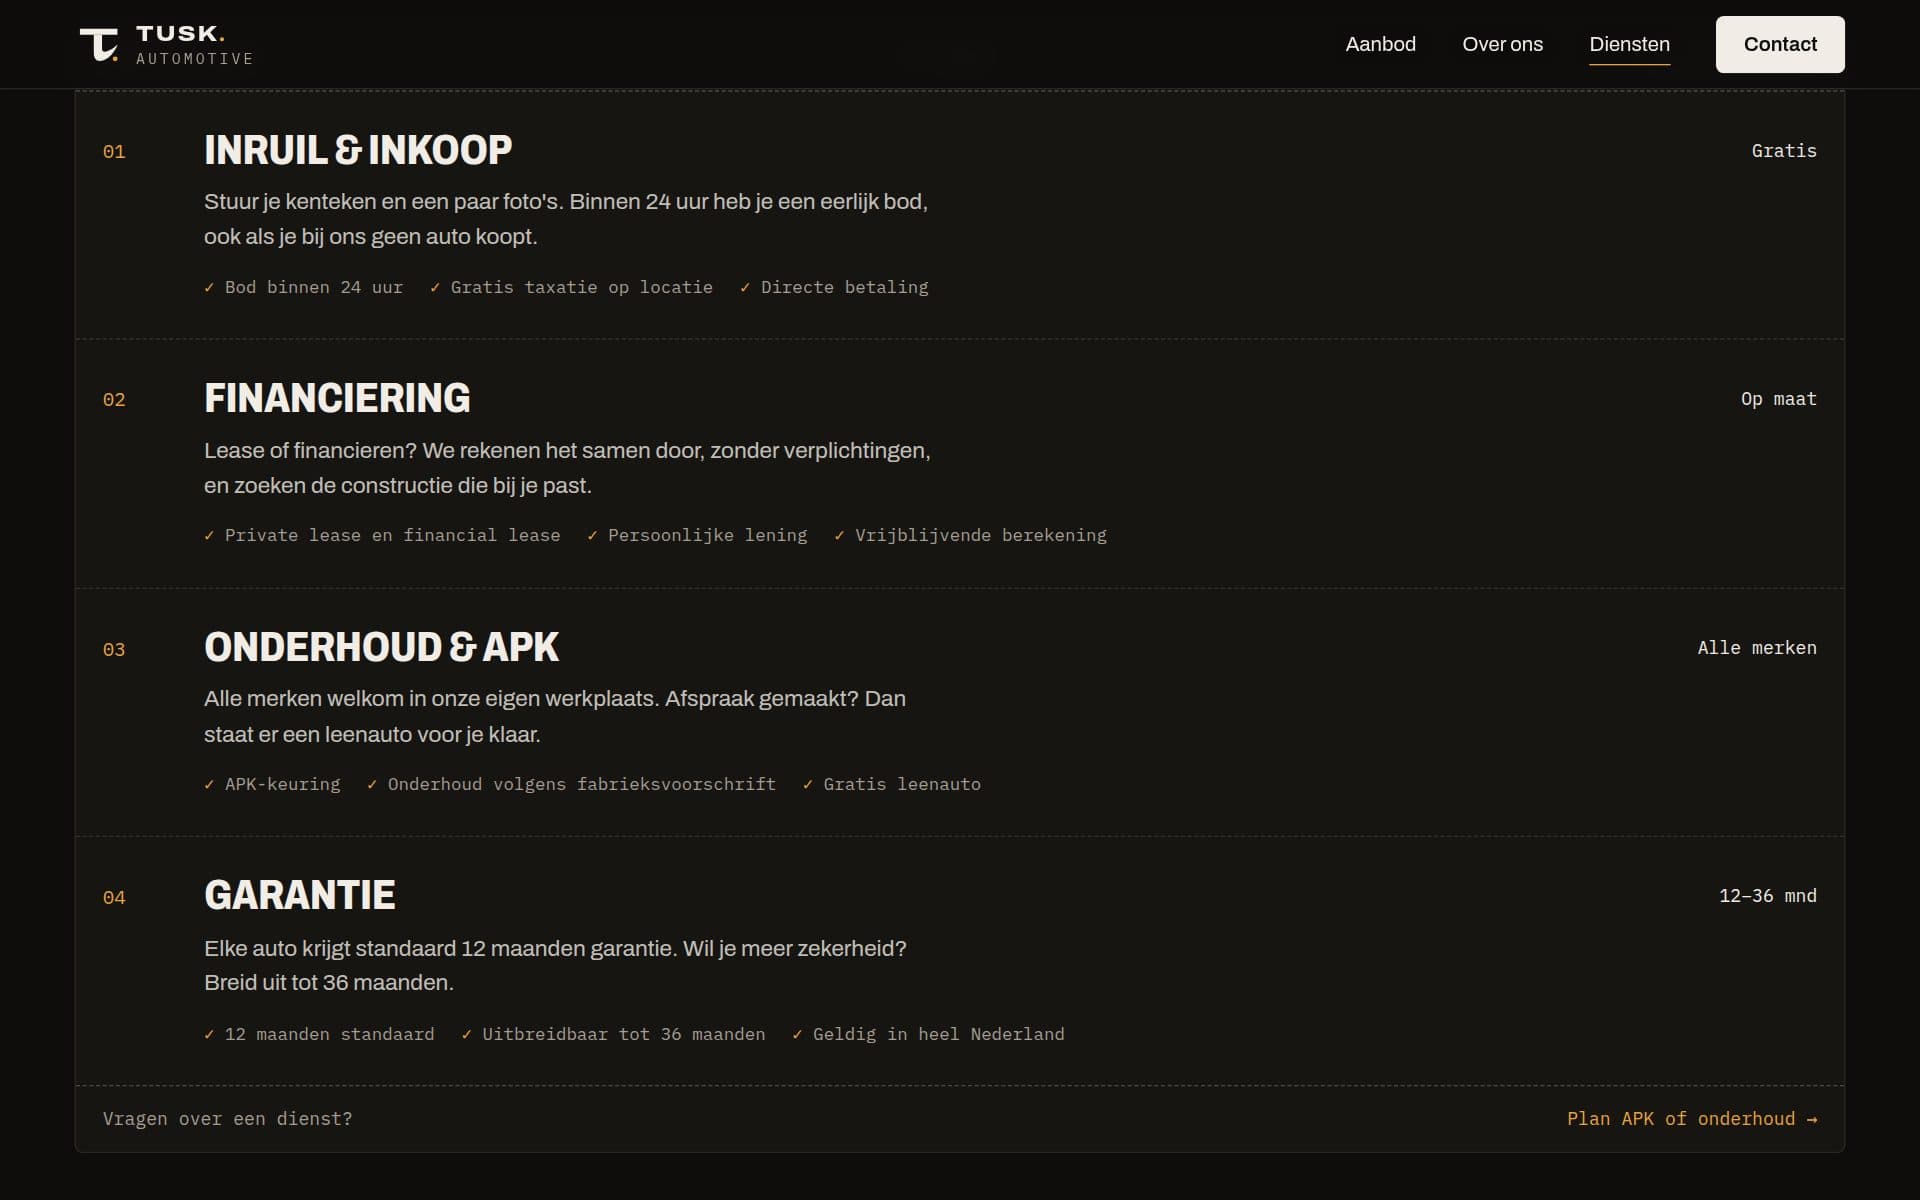Click the Tusk Automotive logo icon
The image size is (1920, 1200).
pyautogui.click(x=99, y=45)
